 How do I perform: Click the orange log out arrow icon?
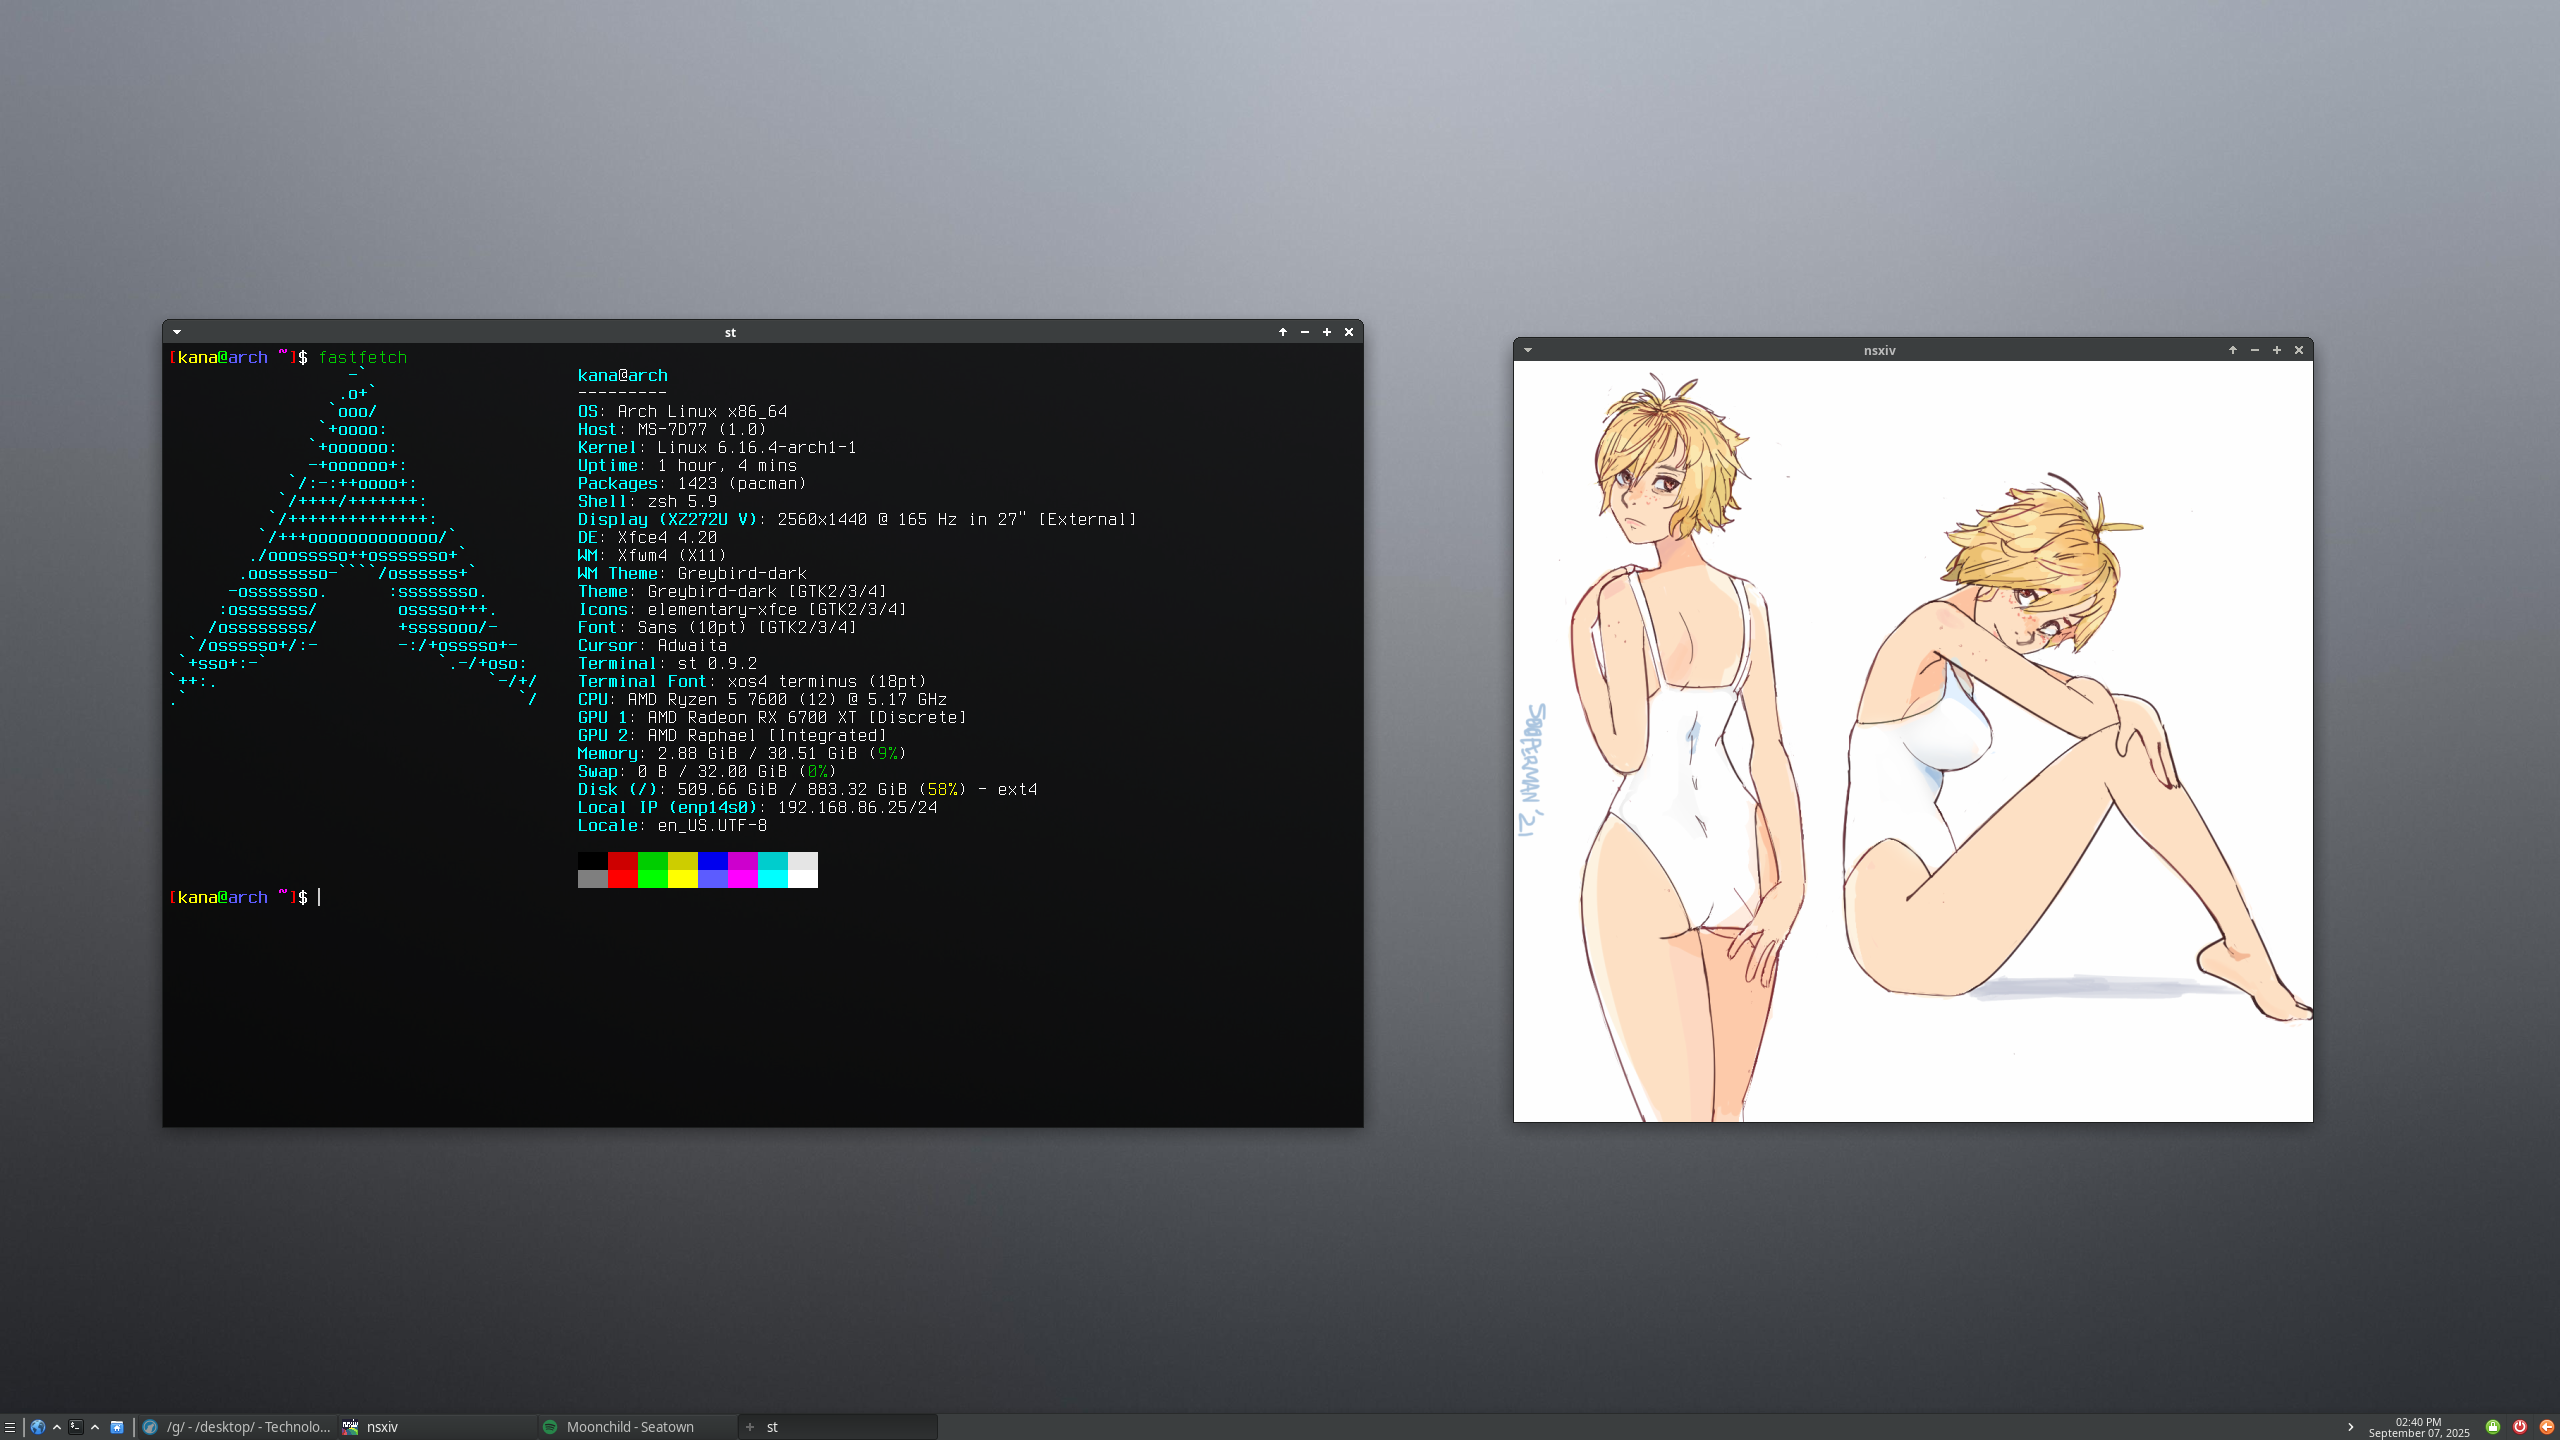coord(2547,1427)
